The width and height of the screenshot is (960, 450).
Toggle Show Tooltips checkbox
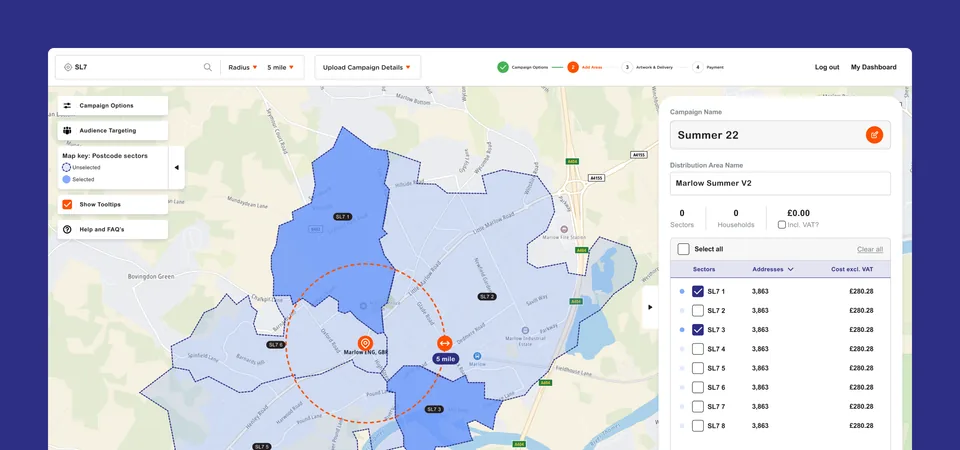pyautogui.click(x=67, y=204)
